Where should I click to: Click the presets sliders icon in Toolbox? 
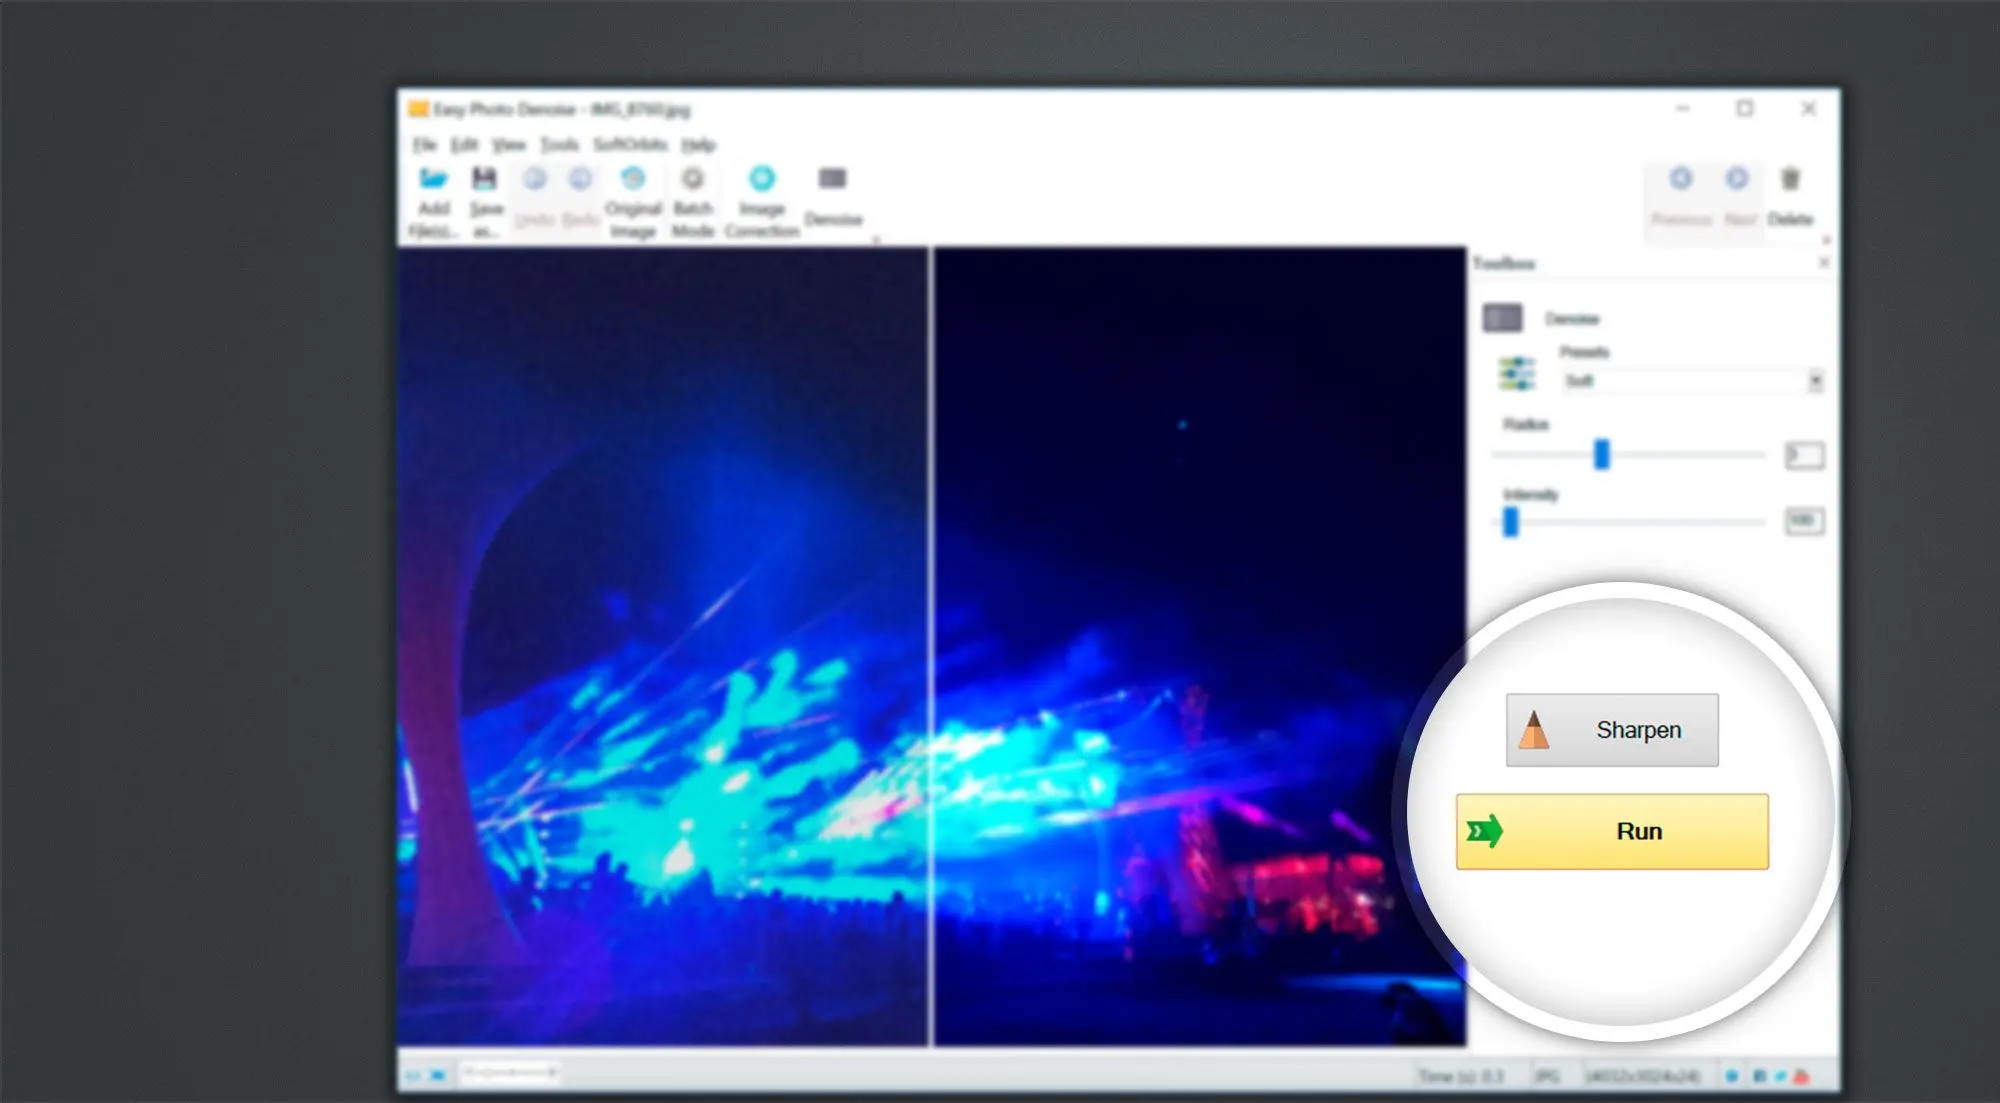tap(1516, 374)
